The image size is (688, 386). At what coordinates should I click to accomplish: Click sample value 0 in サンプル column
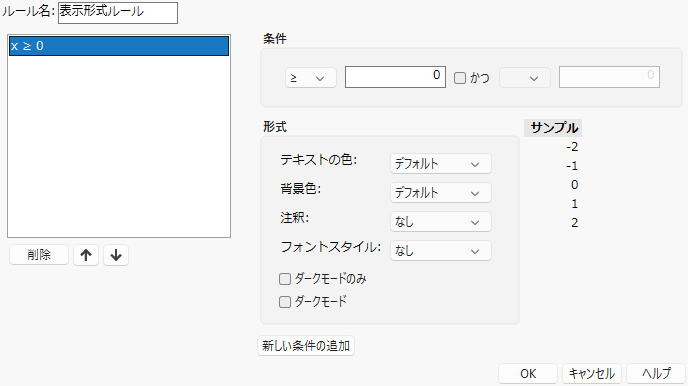574,185
